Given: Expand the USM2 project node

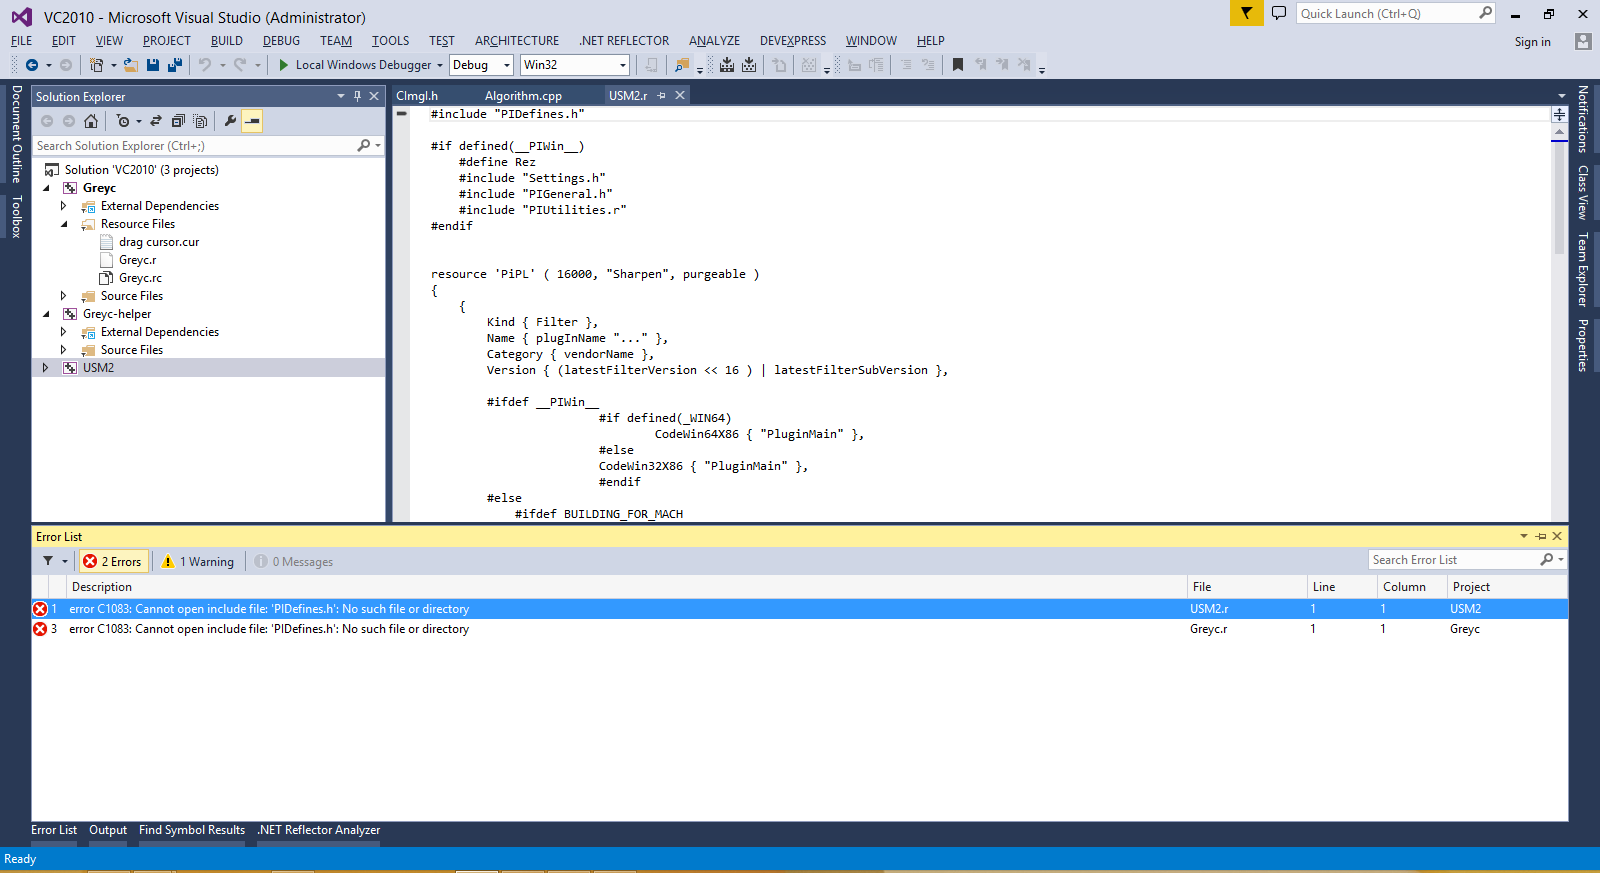Looking at the screenshot, I should click(46, 368).
